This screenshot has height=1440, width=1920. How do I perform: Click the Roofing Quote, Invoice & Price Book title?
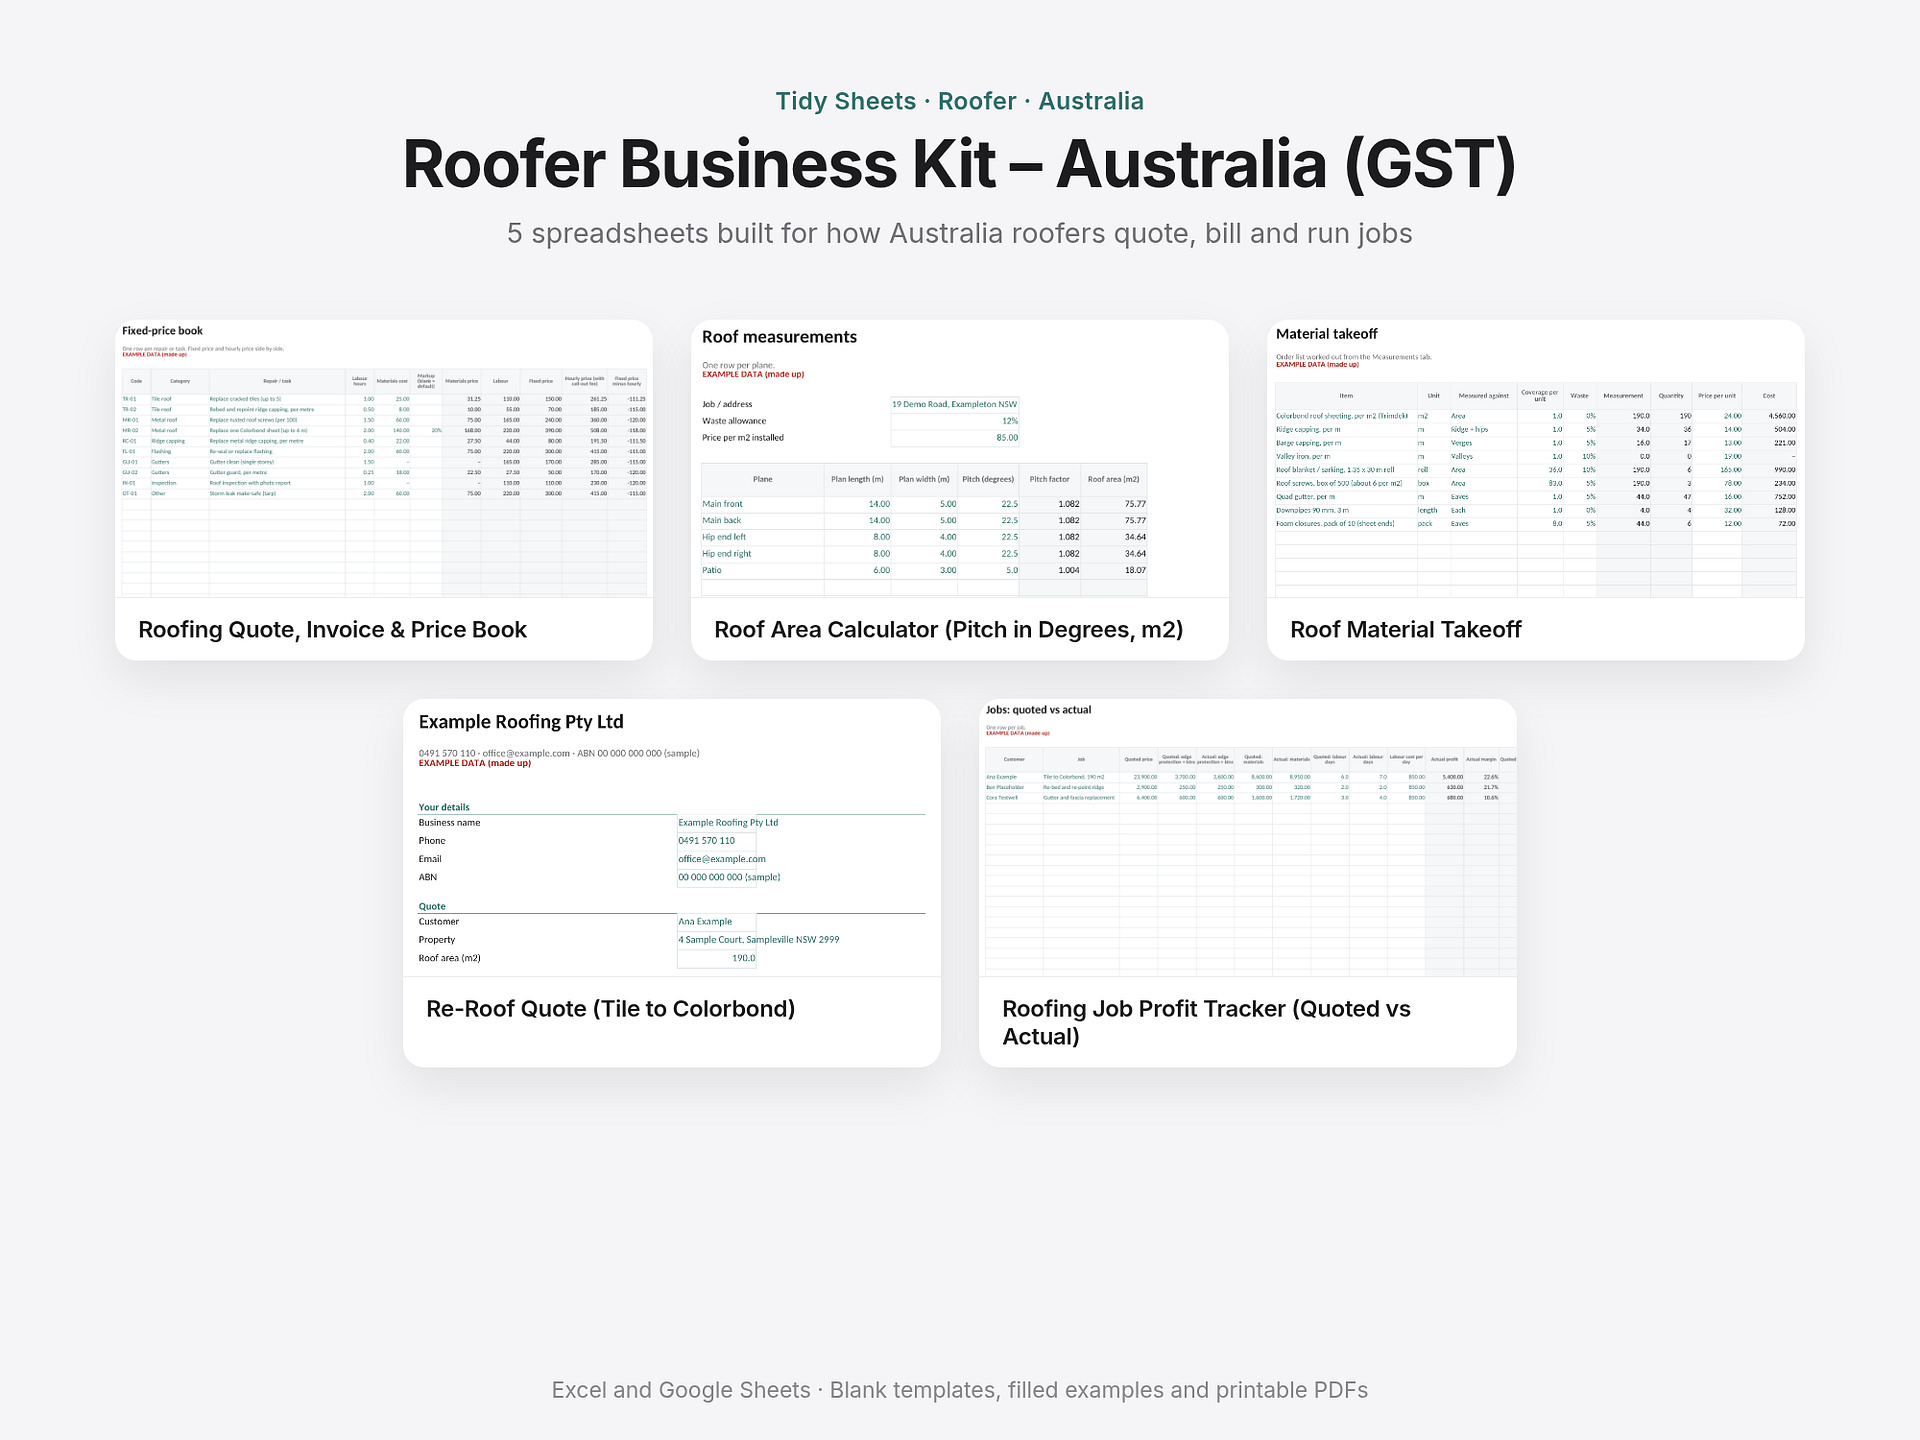tap(332, 630)
